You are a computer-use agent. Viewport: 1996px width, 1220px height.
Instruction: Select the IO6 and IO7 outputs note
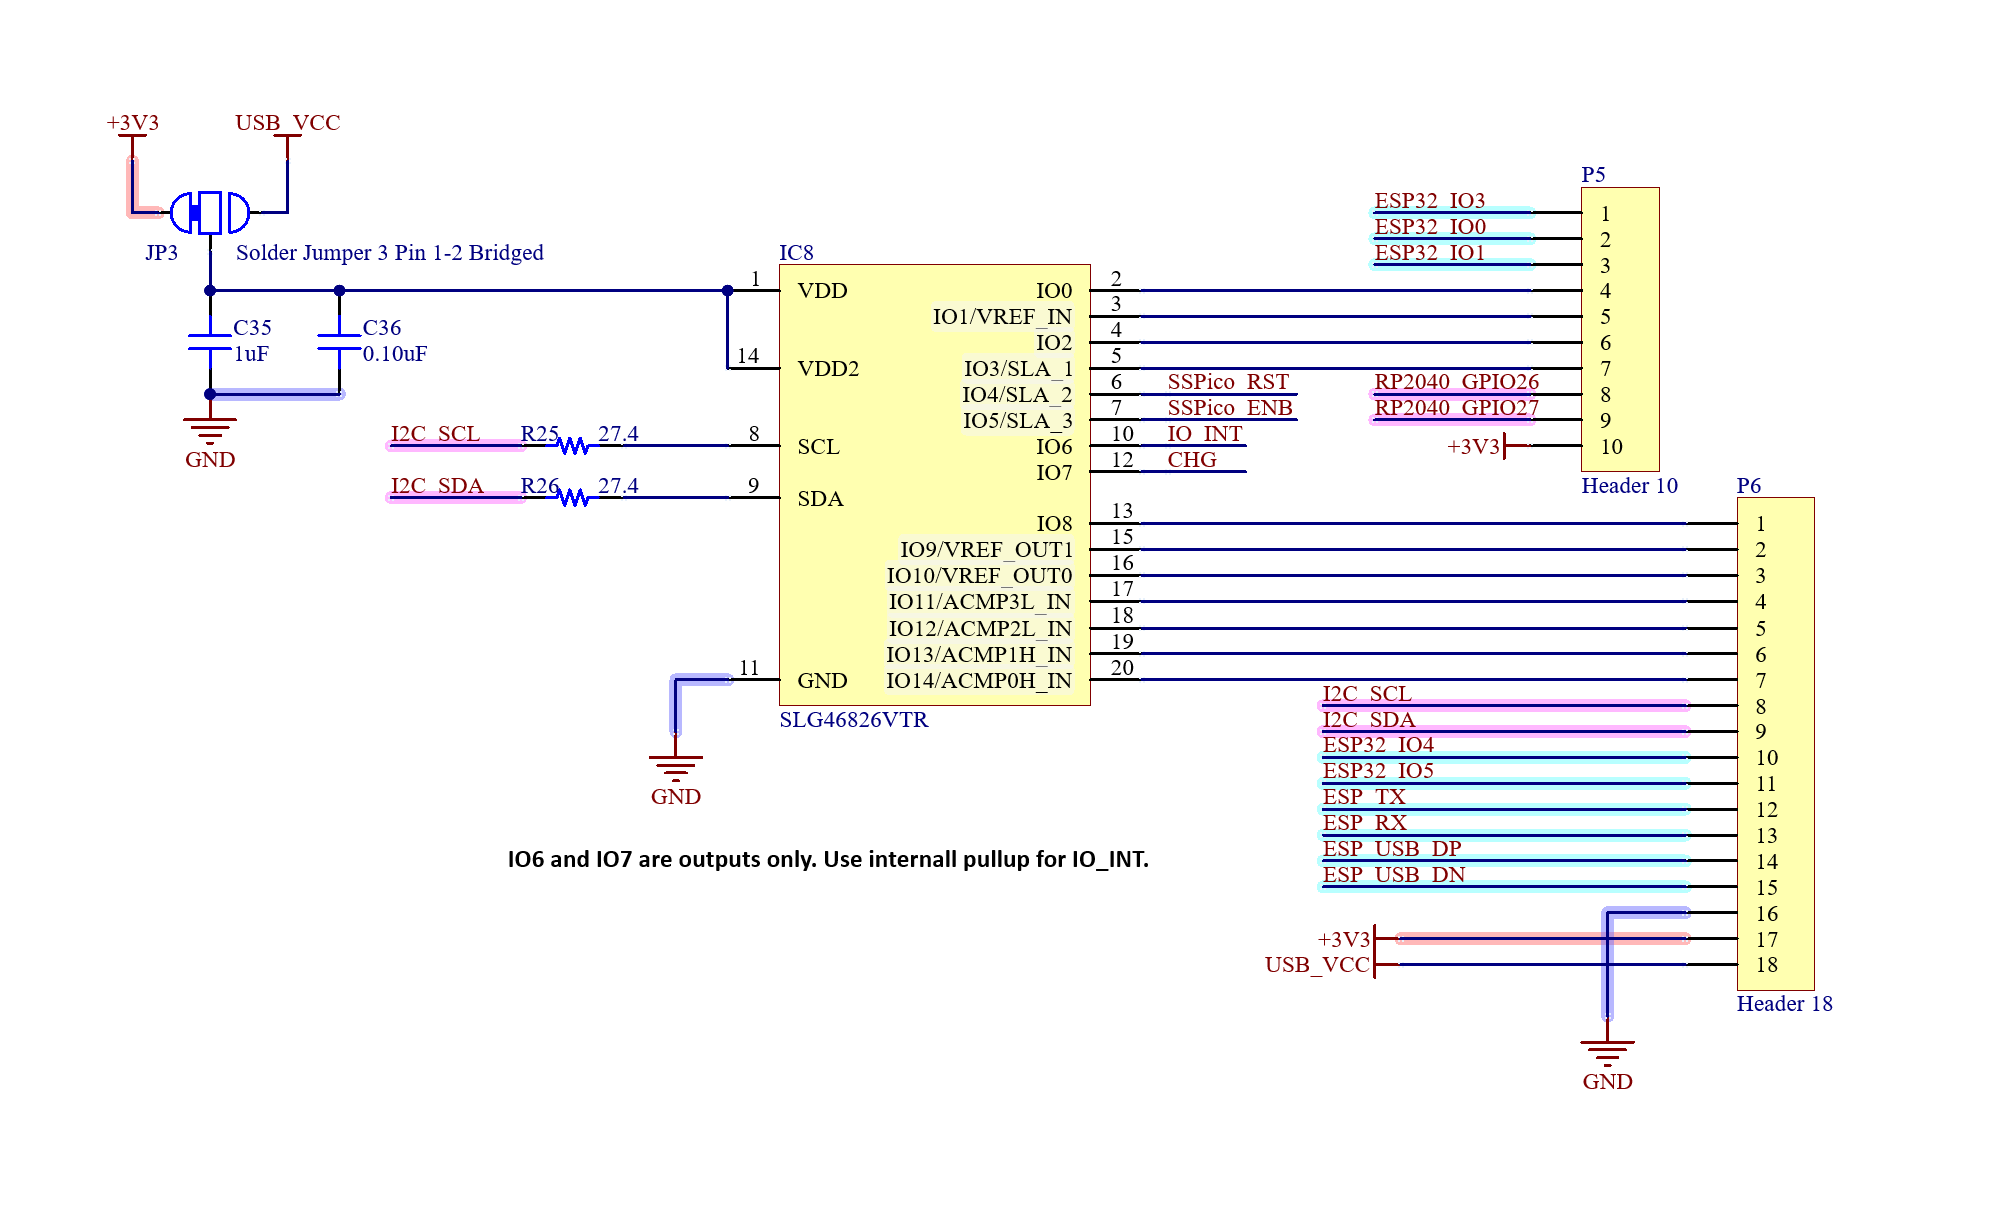828,860
